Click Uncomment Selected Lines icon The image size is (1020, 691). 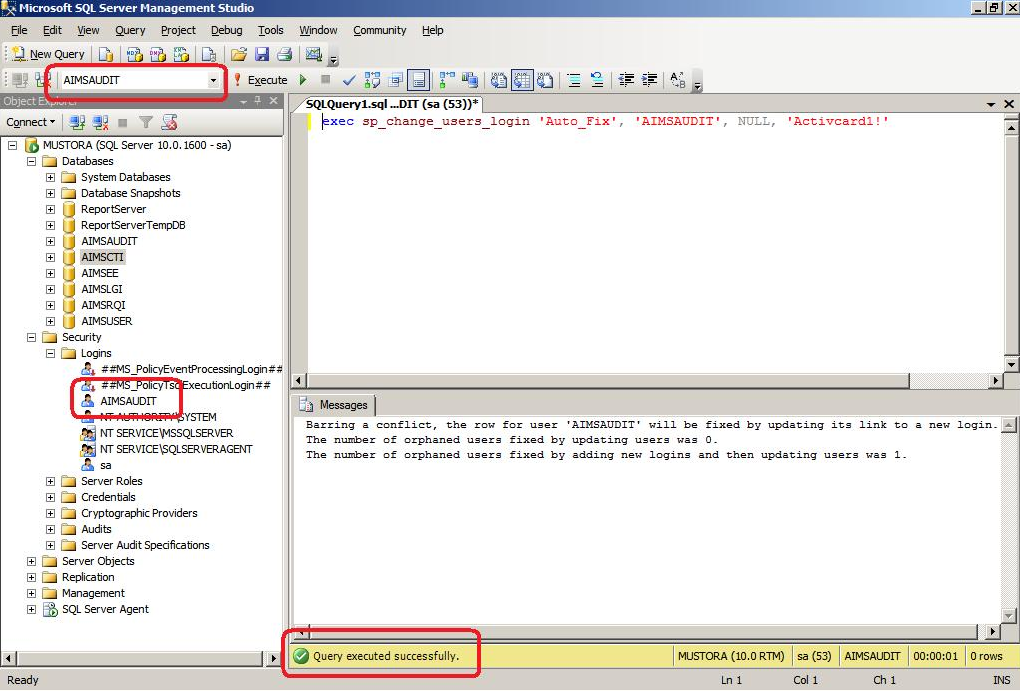(597, 80)
